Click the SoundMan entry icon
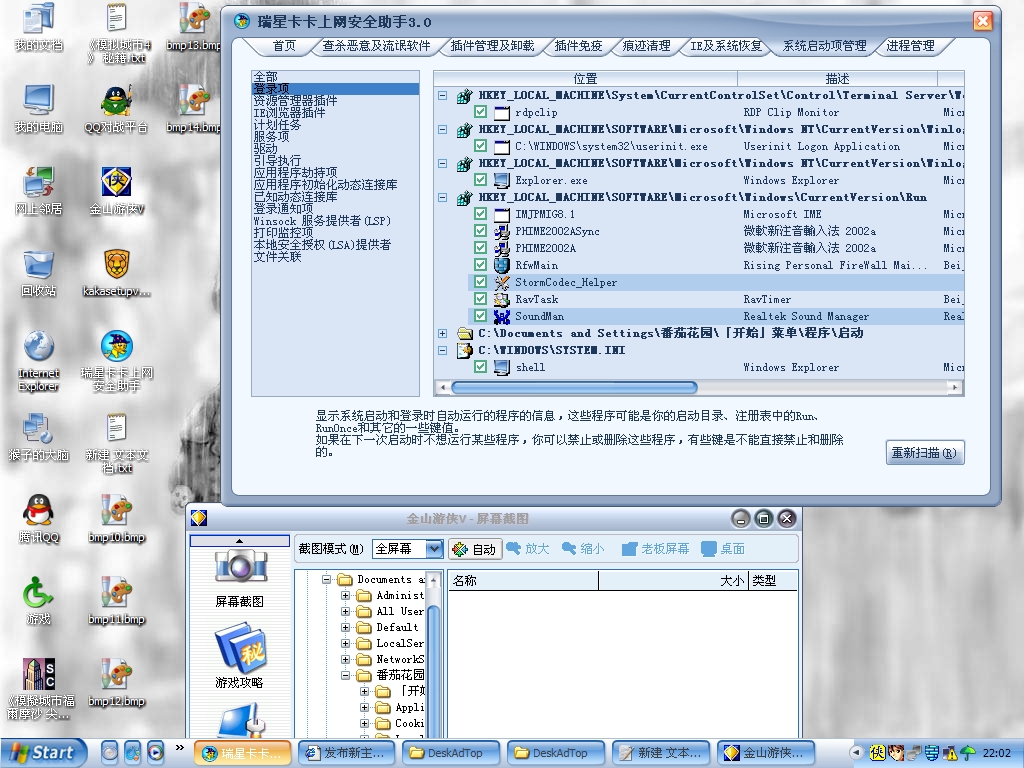Screen dimensions: 1024x768 [502, 316]
